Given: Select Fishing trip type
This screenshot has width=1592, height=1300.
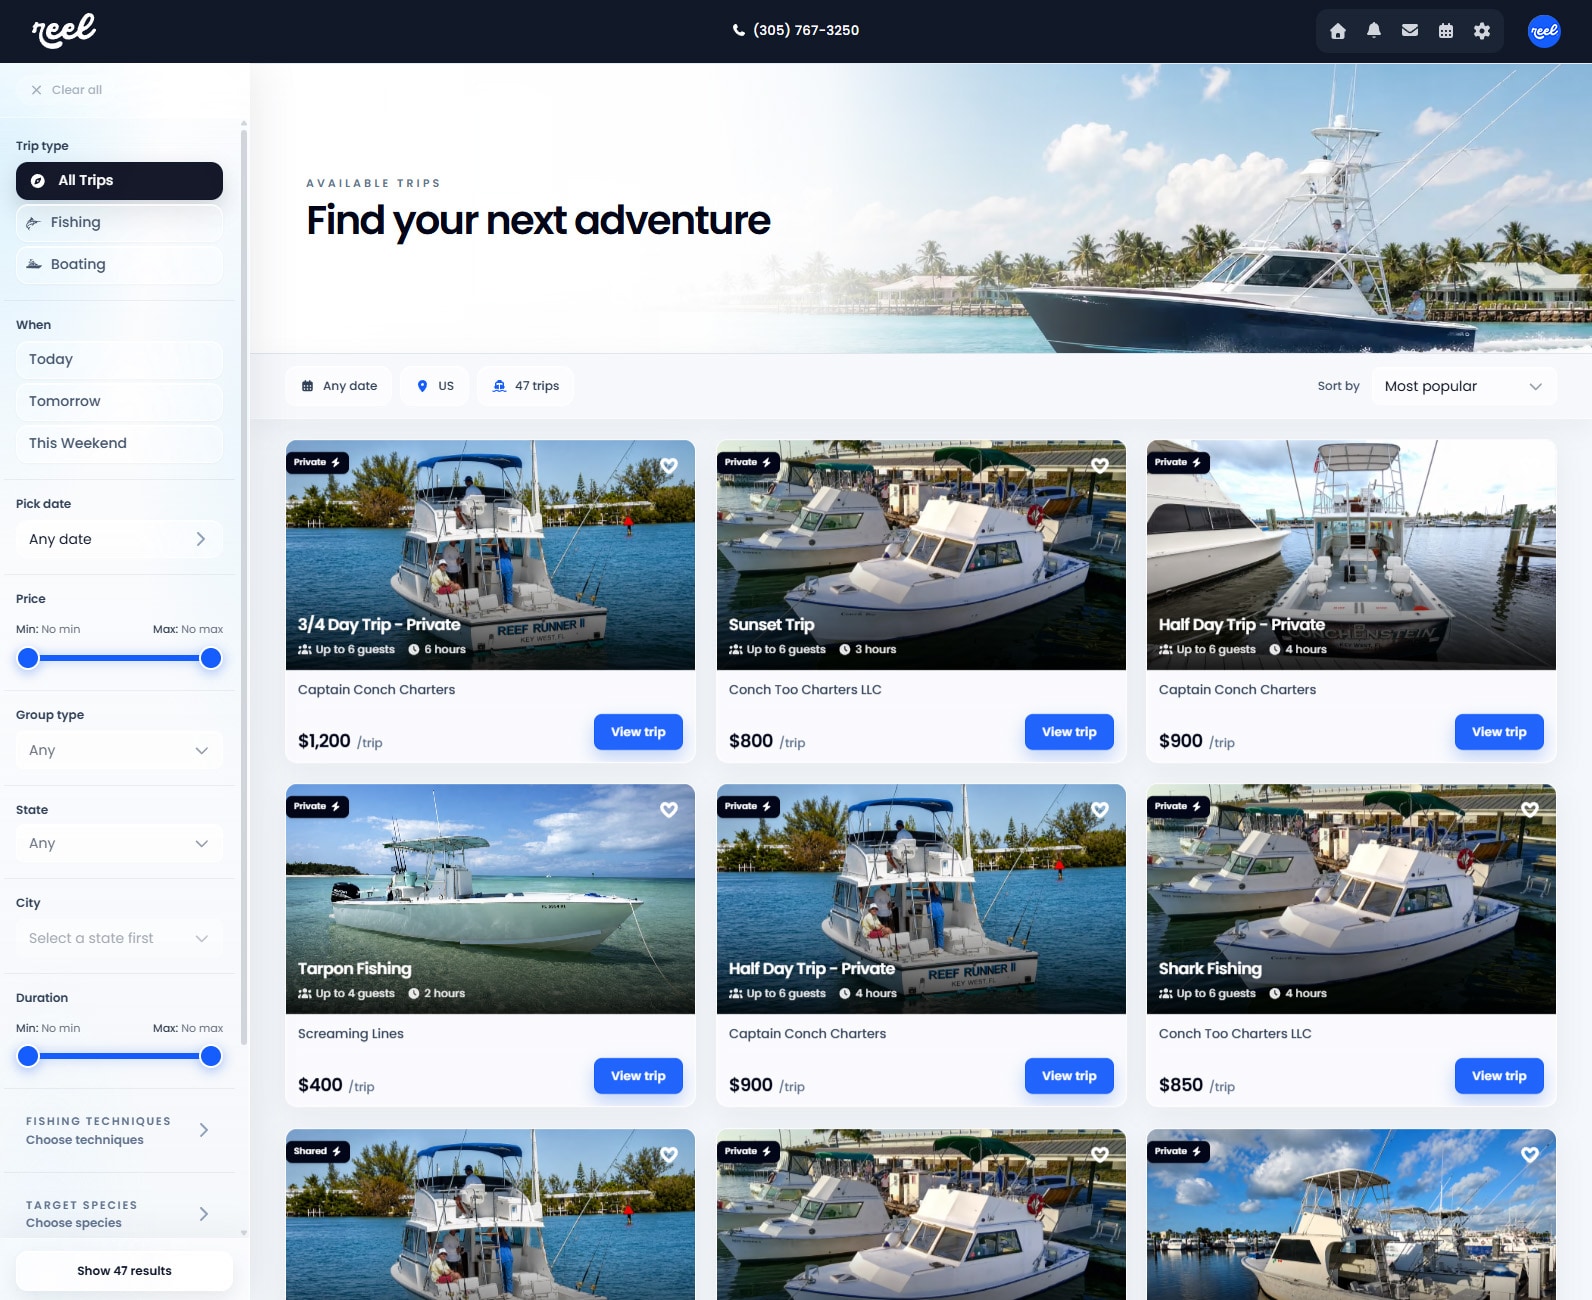Looking at the screenshot, I should (119, 223).
